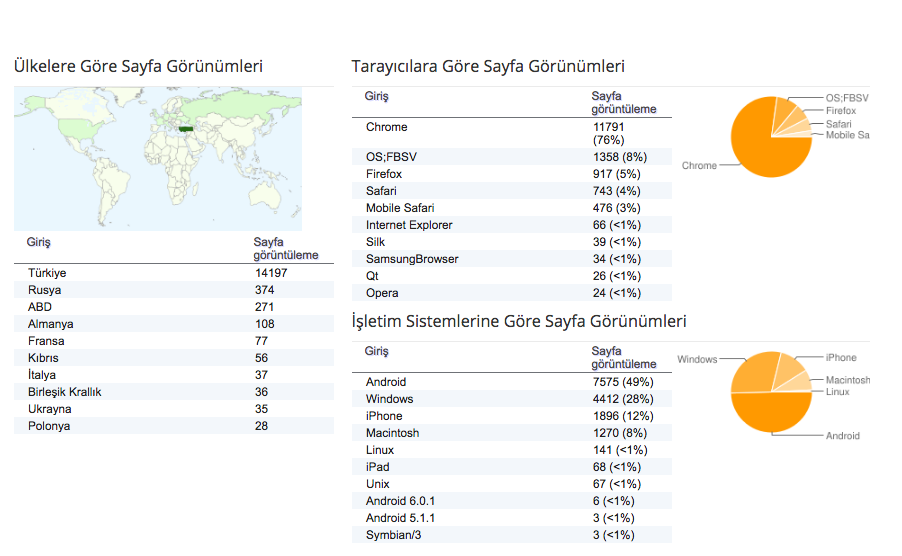The height and width of the screenshot is (556, 902).
Task: Click the Android slice in the operating systems pie chart
Action: tap(771, 412)
